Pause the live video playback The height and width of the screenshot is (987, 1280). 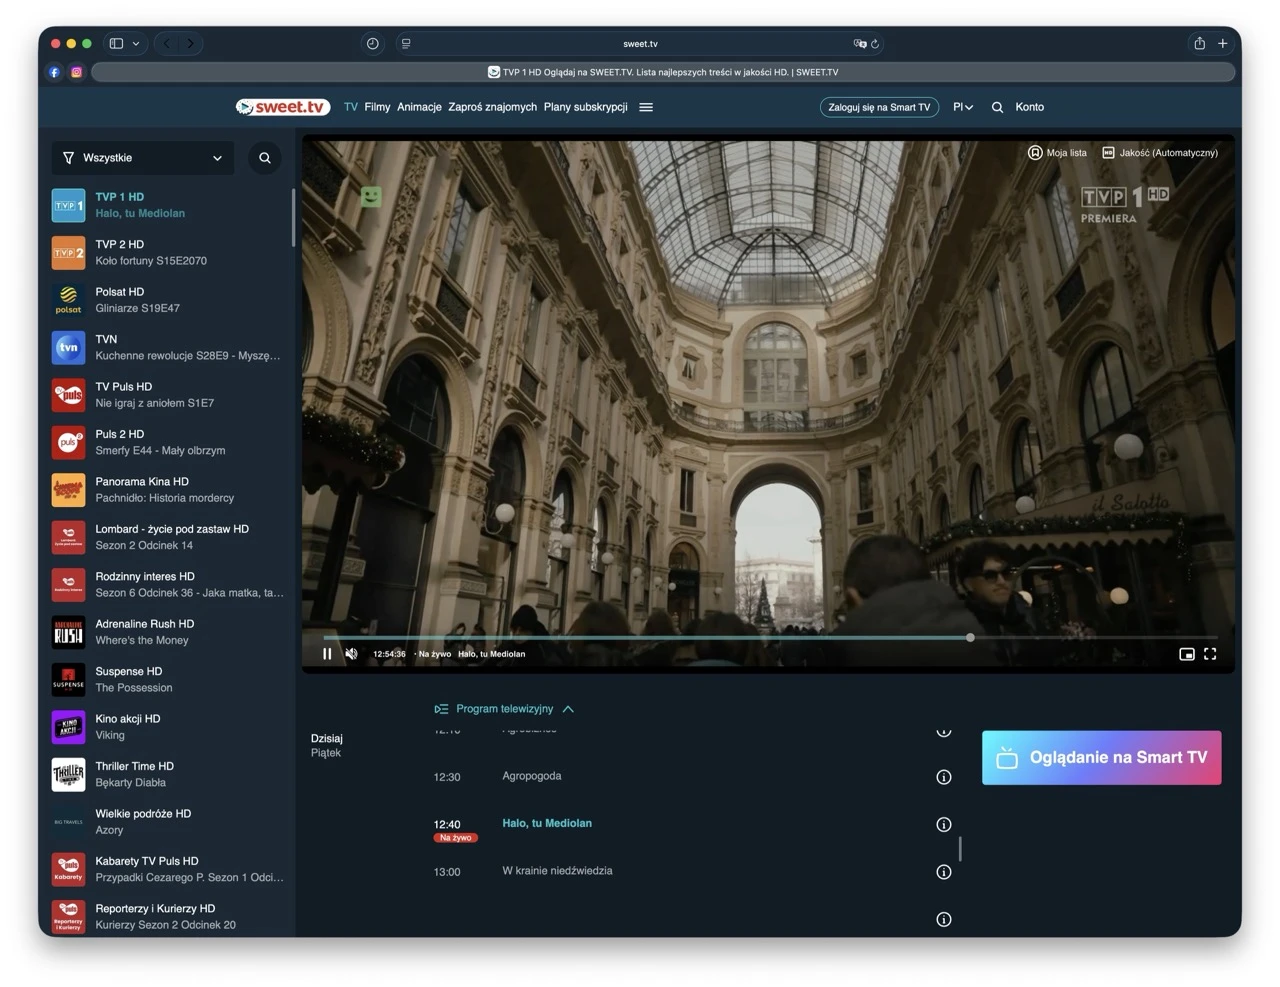pos(327,654)
